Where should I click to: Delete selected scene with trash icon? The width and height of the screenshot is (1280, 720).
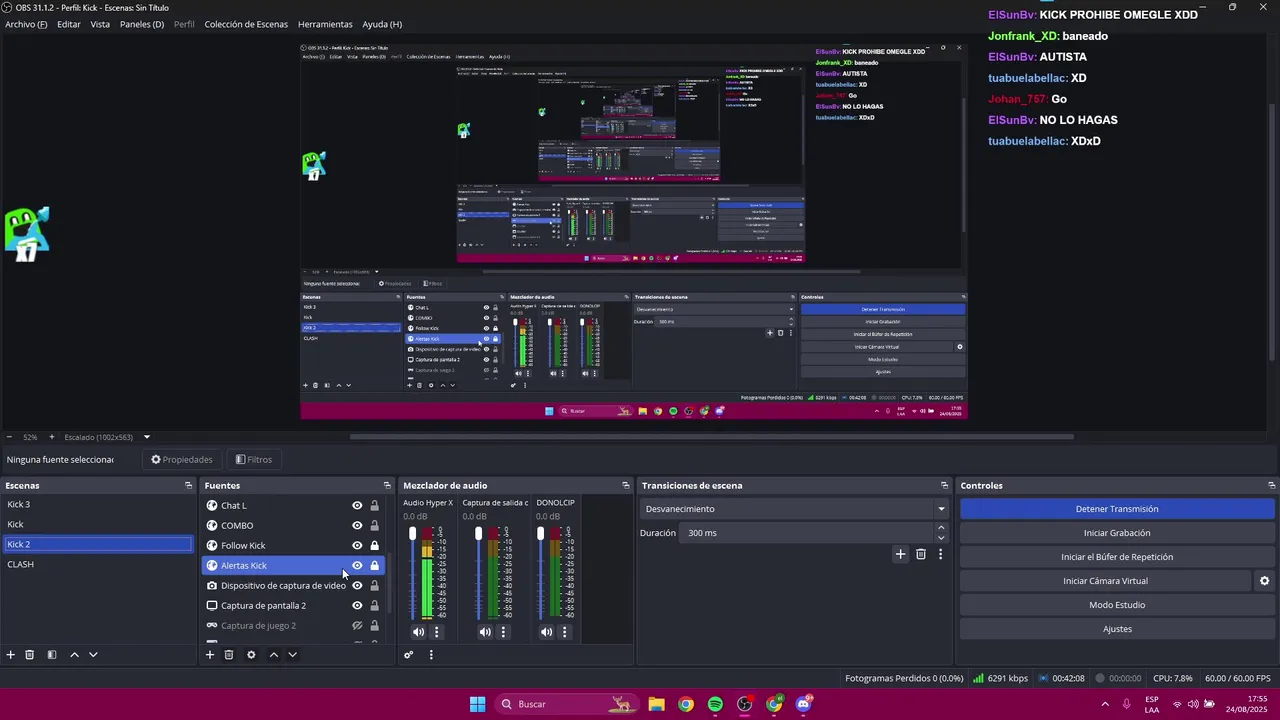coord(30,655)
